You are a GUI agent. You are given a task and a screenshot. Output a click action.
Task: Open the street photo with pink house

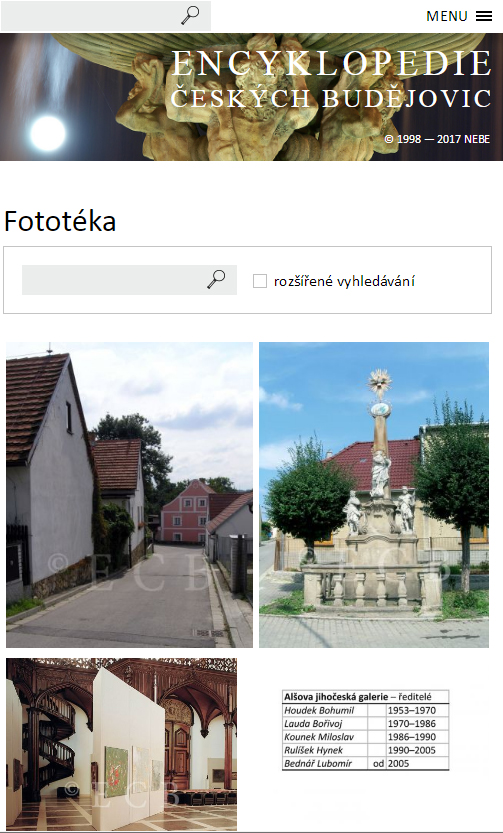[129, 495]
